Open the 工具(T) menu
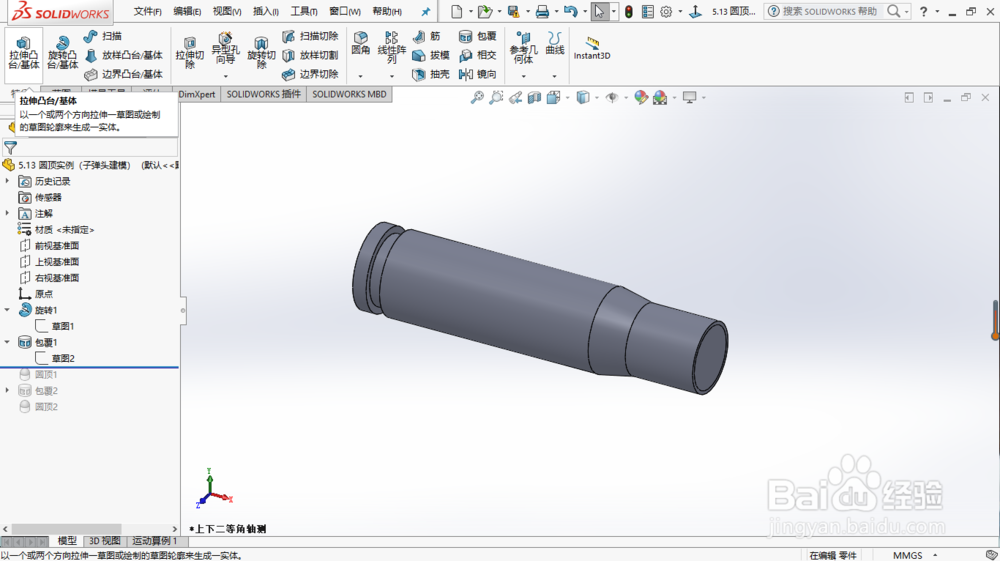Viewport: 1000px width, 561px height. click(x=304, y=11)
